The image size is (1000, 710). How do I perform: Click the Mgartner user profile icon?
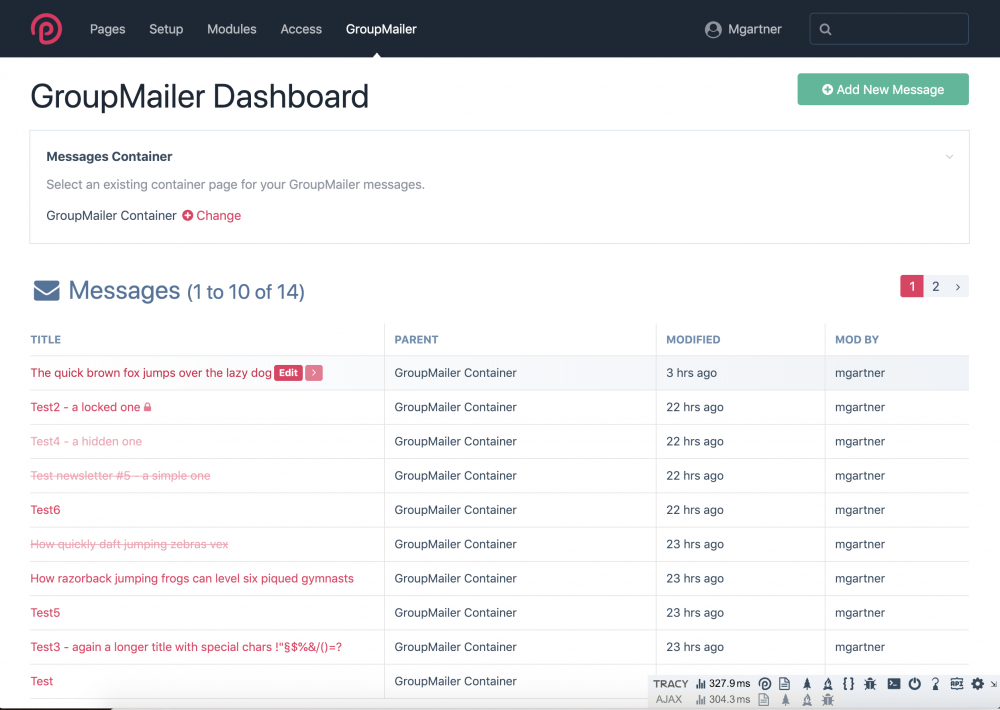pyautogui.click(x=713, y=30)
